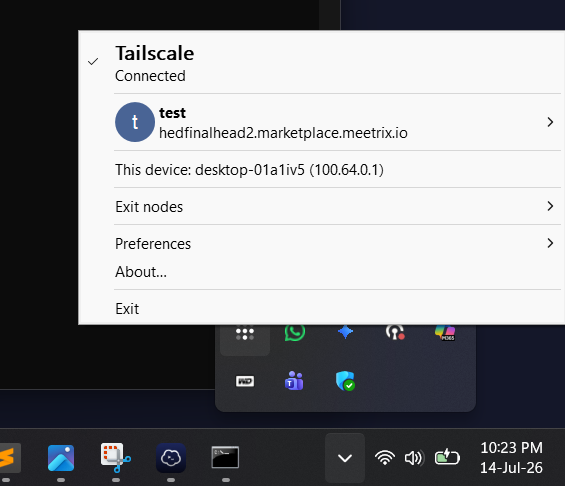This screenshot has height=486, width=565.
Task: Open Microsoft Teams tray icon
Action: click(295, 381)
